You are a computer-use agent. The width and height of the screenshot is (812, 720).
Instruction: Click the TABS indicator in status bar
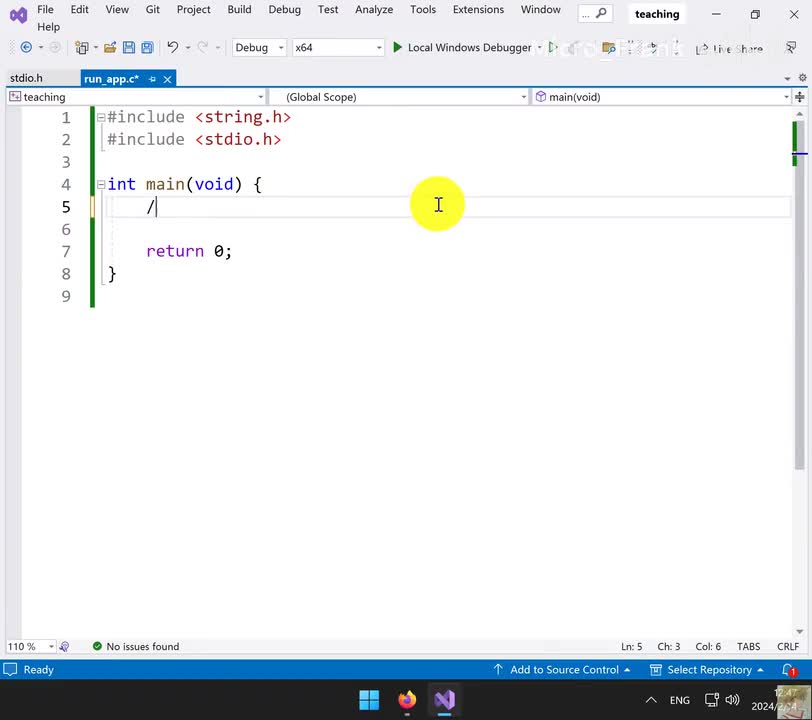tap(748, 646)
